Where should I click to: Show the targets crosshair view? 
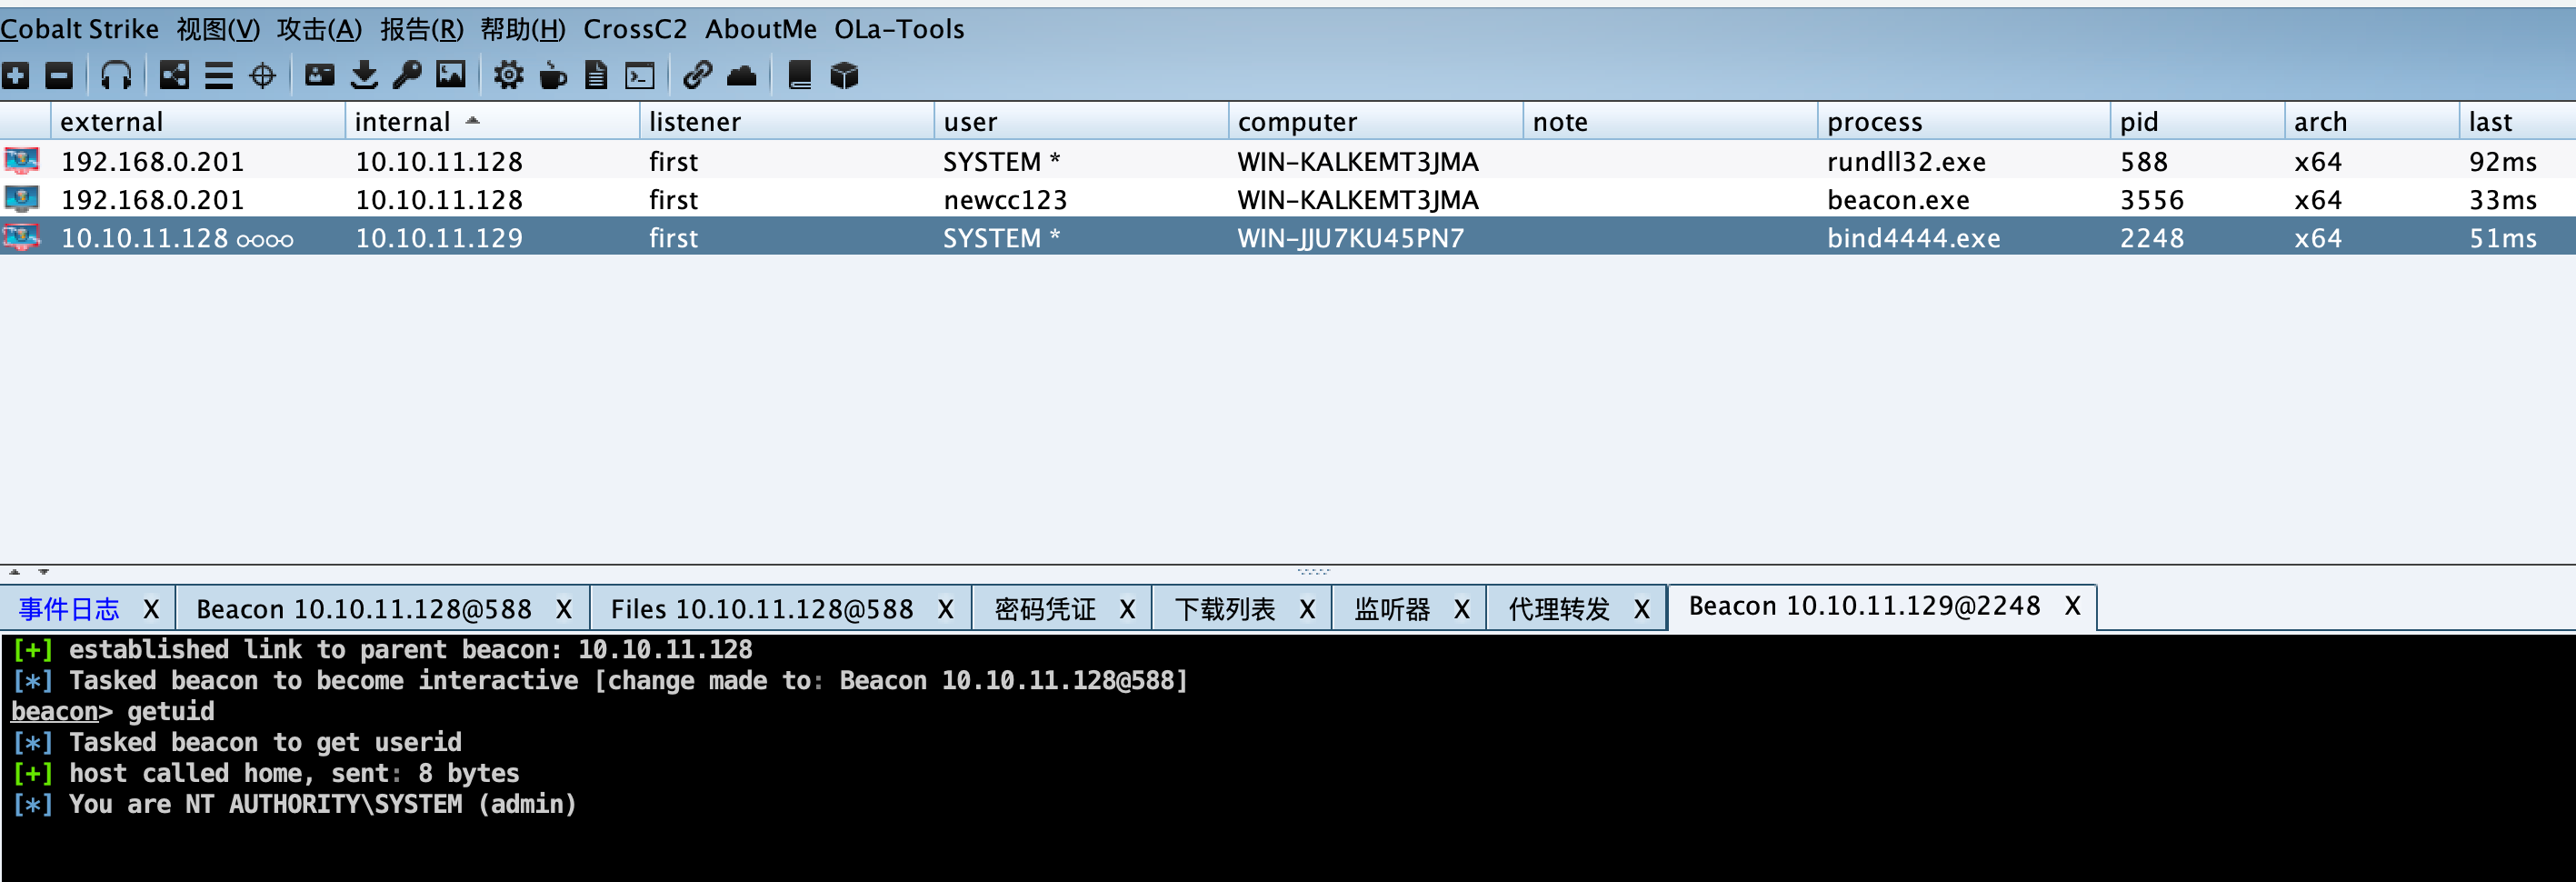[x=262, y=75]
